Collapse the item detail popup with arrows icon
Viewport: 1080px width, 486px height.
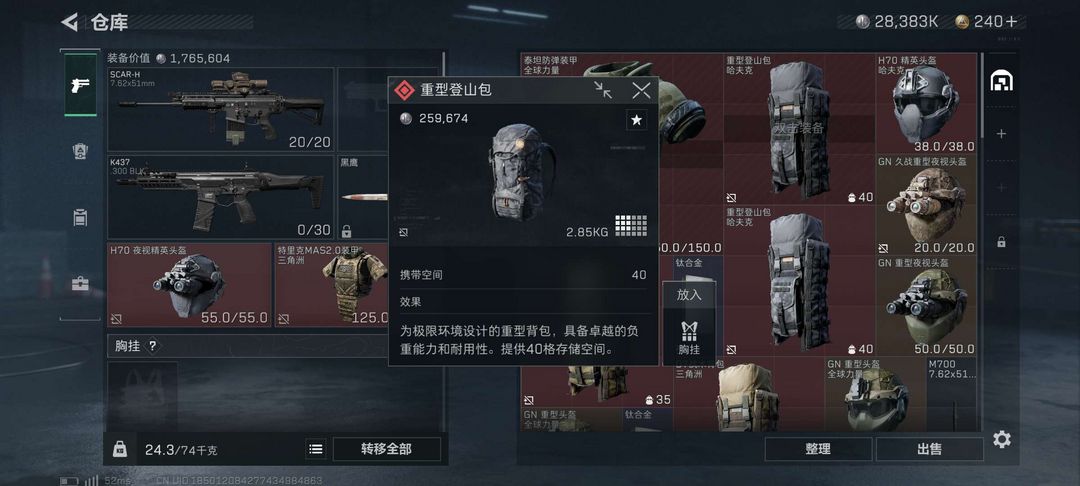click(x=603, y=89)
